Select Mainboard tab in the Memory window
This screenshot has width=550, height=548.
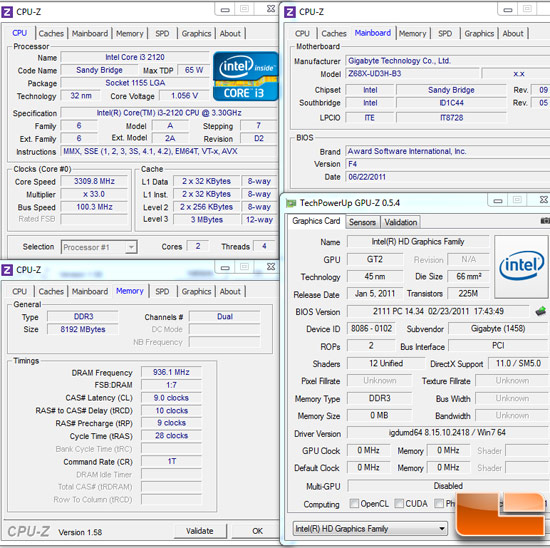[x=90, y=292]
